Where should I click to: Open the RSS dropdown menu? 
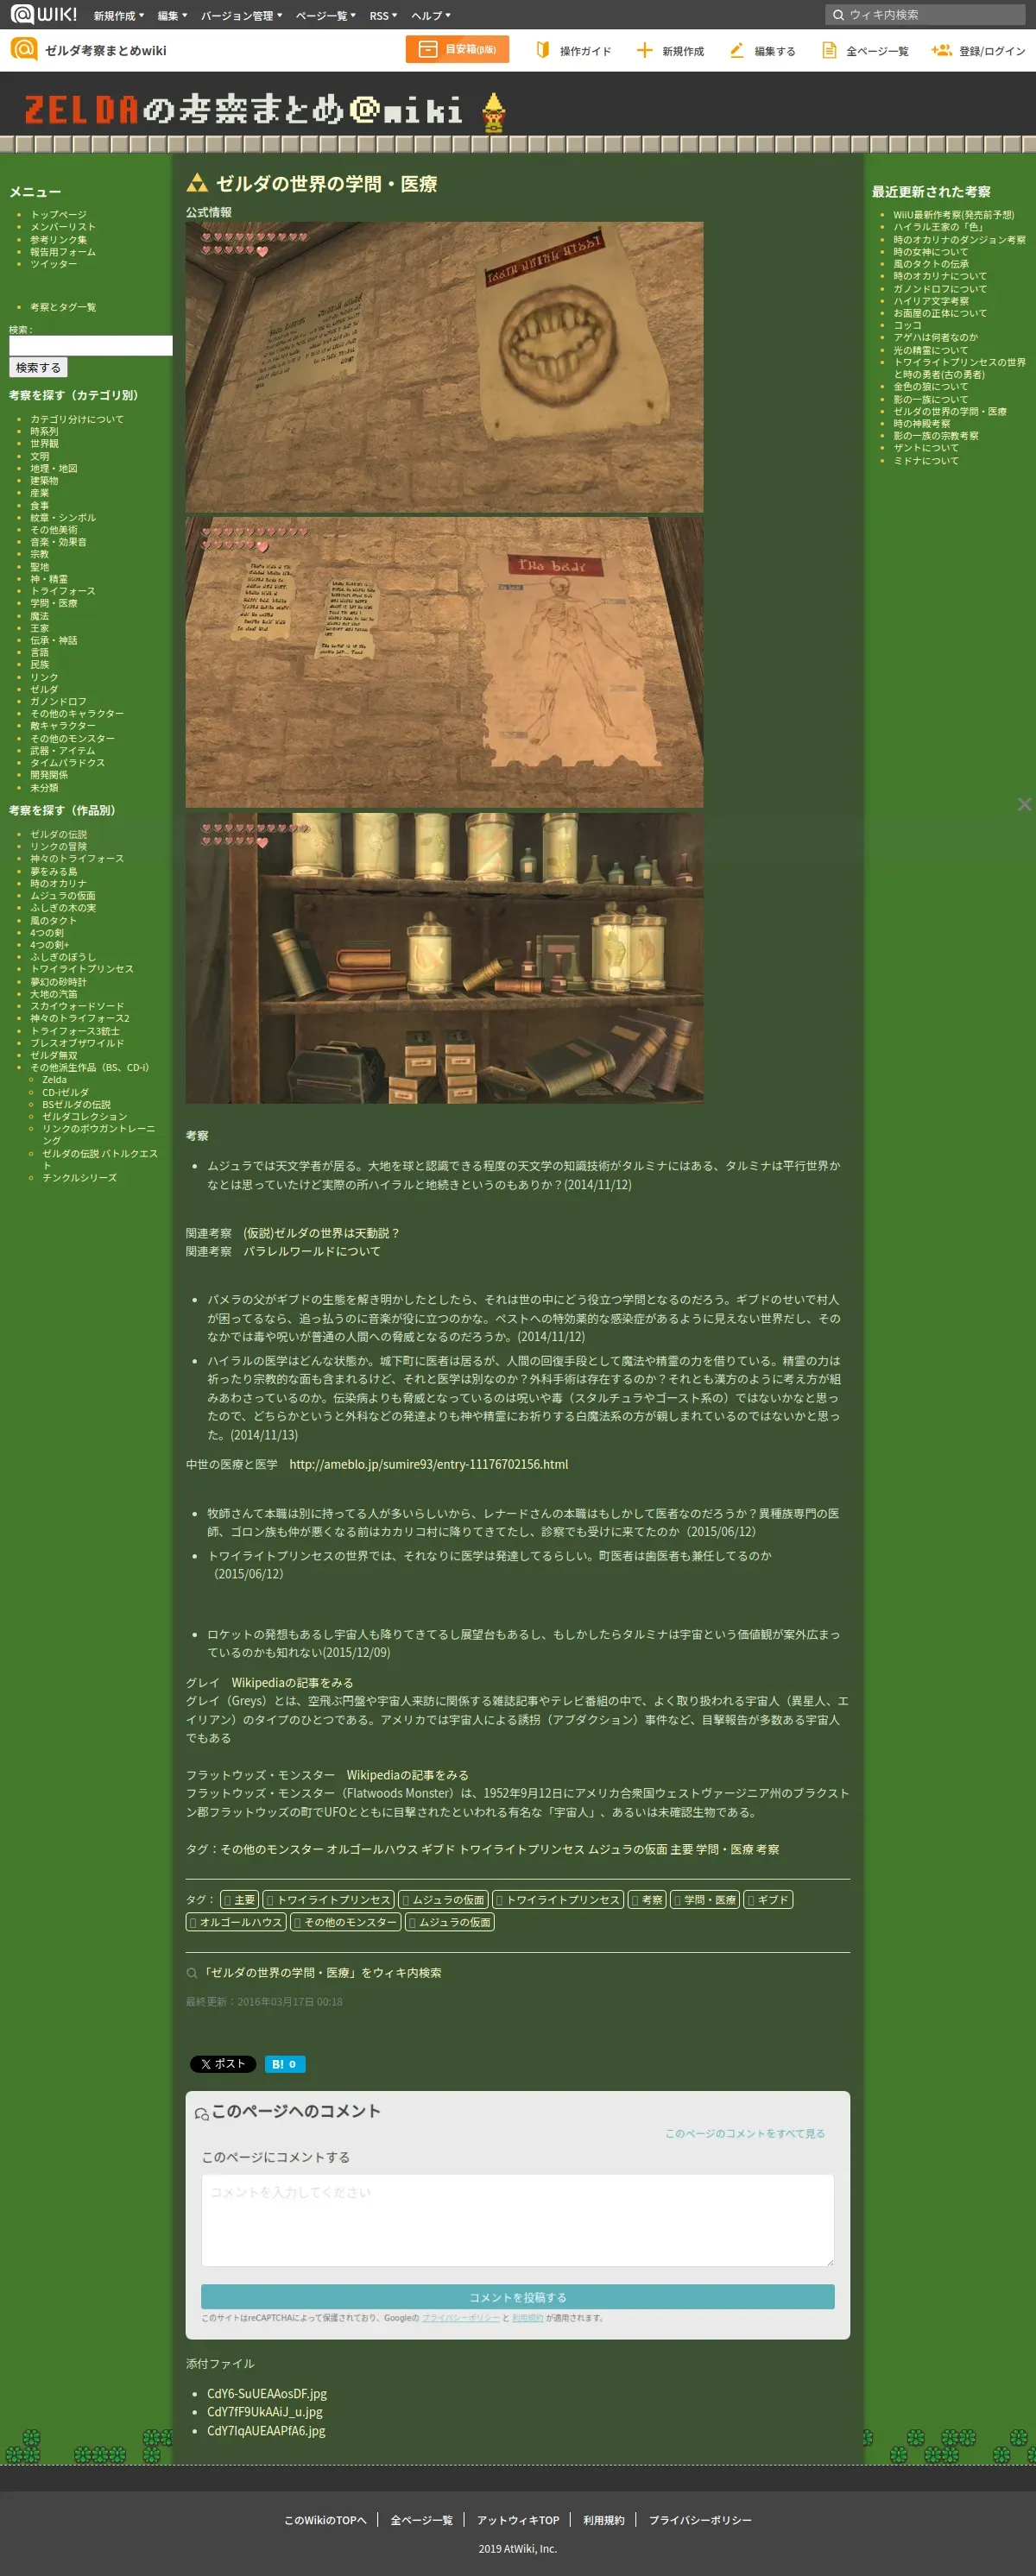click(383, 15)
